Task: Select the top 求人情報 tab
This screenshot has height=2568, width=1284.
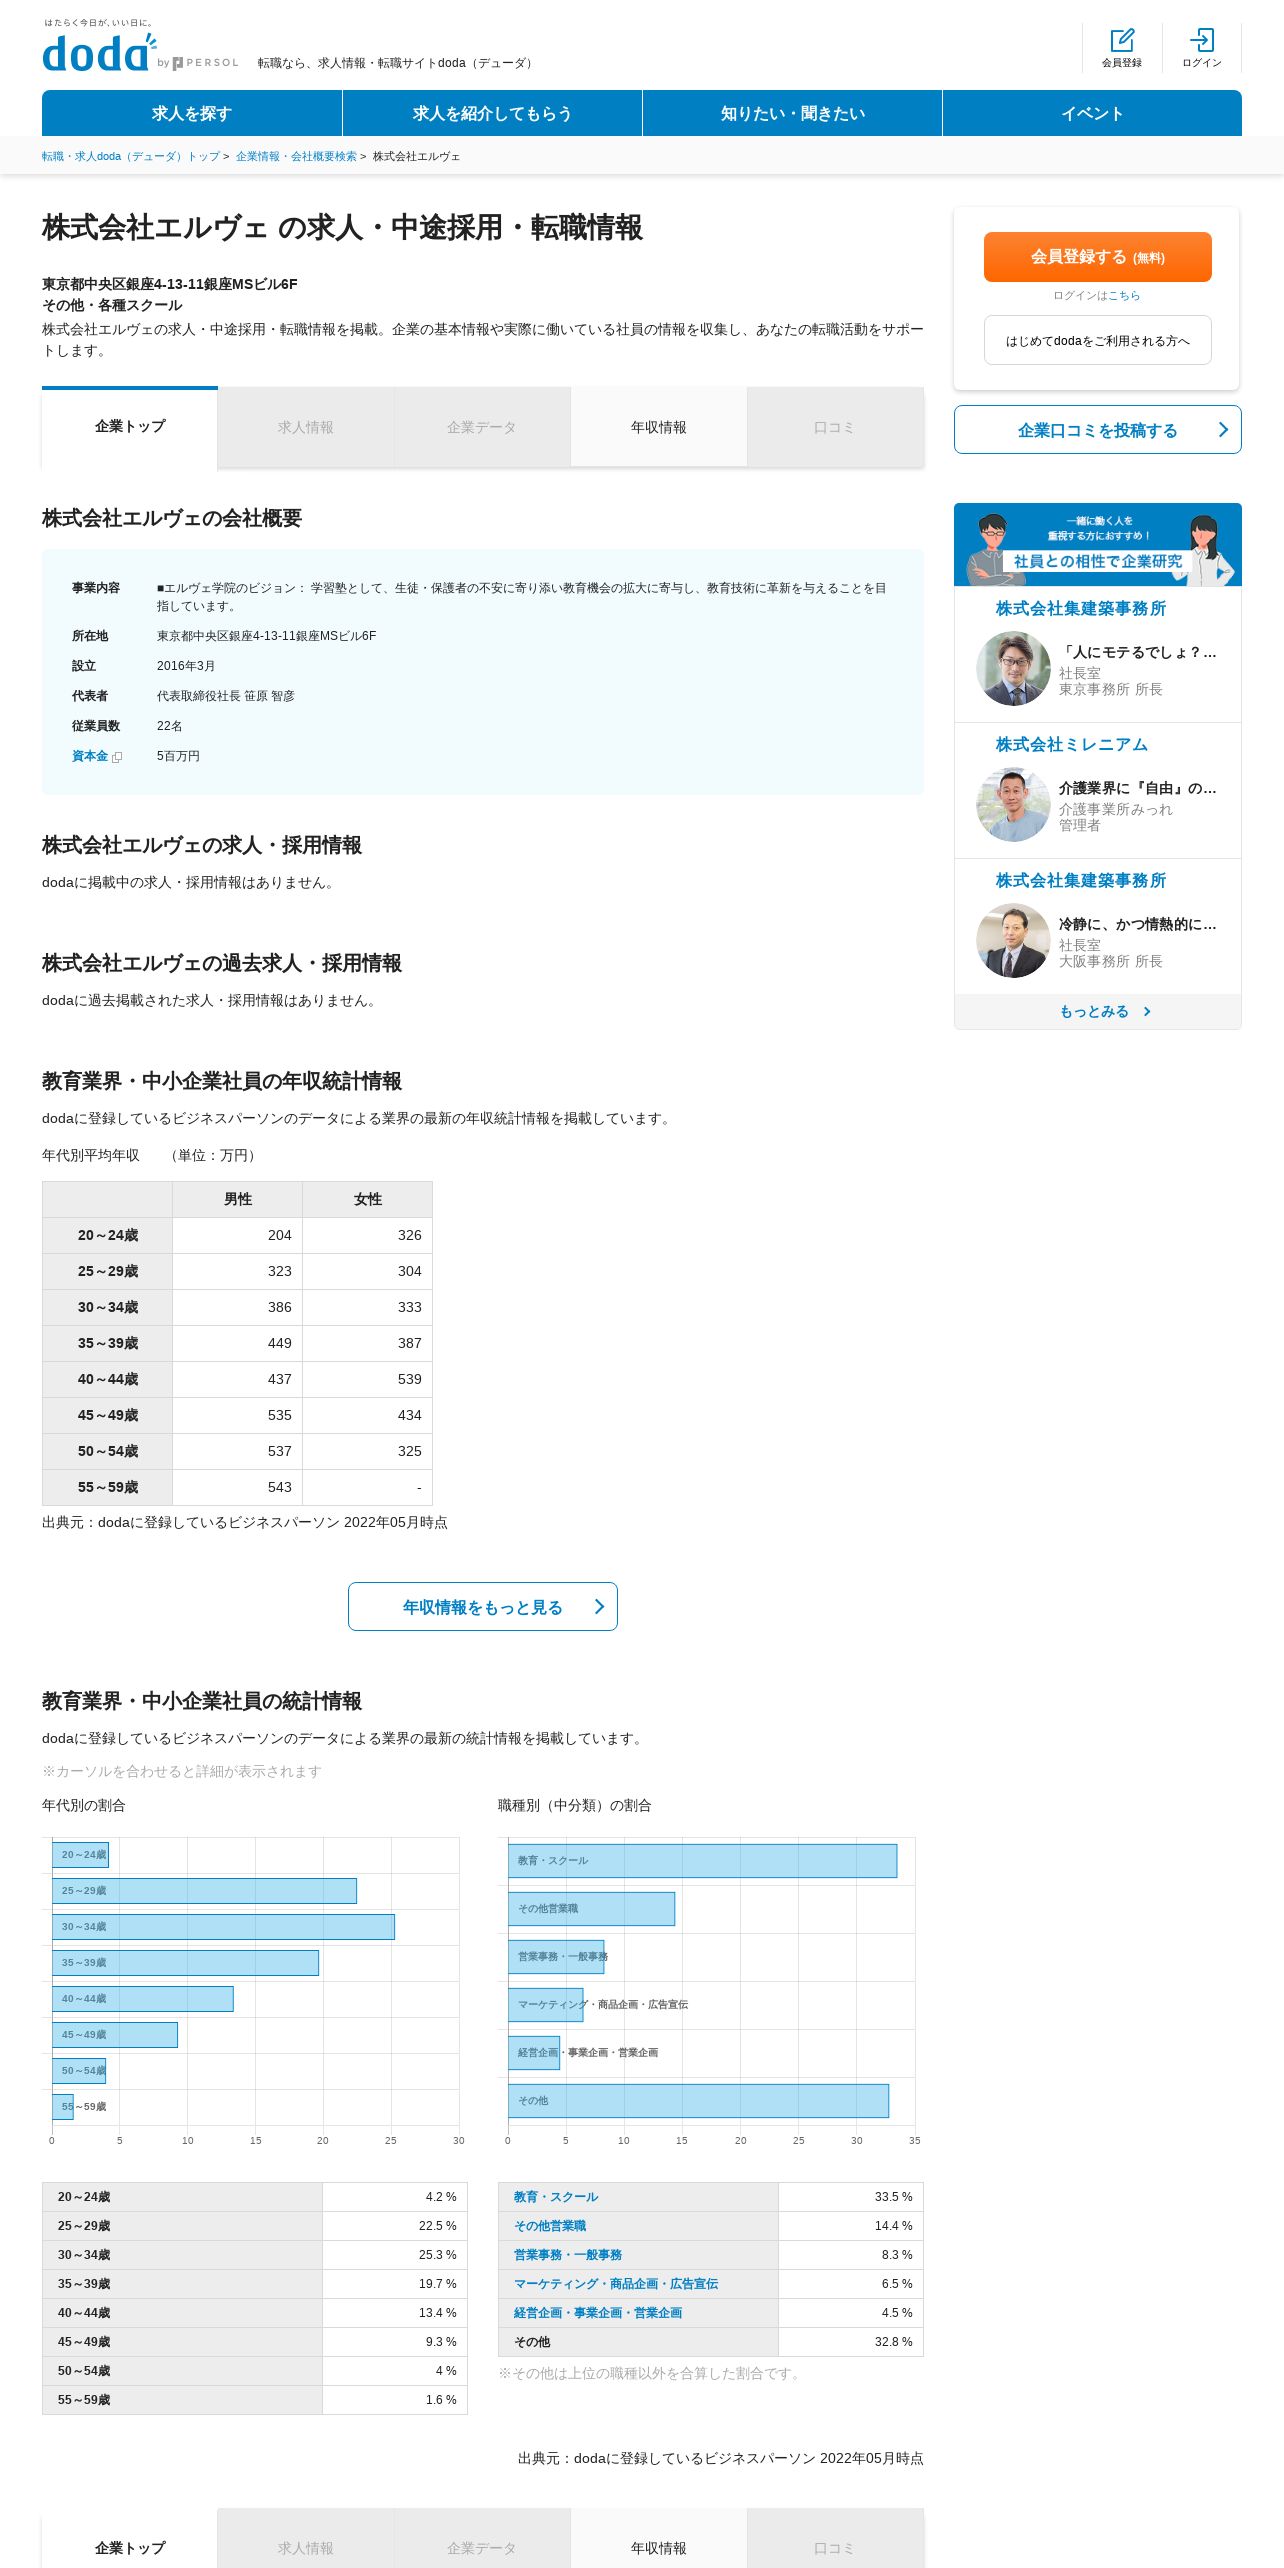Action: coord(306,427)
